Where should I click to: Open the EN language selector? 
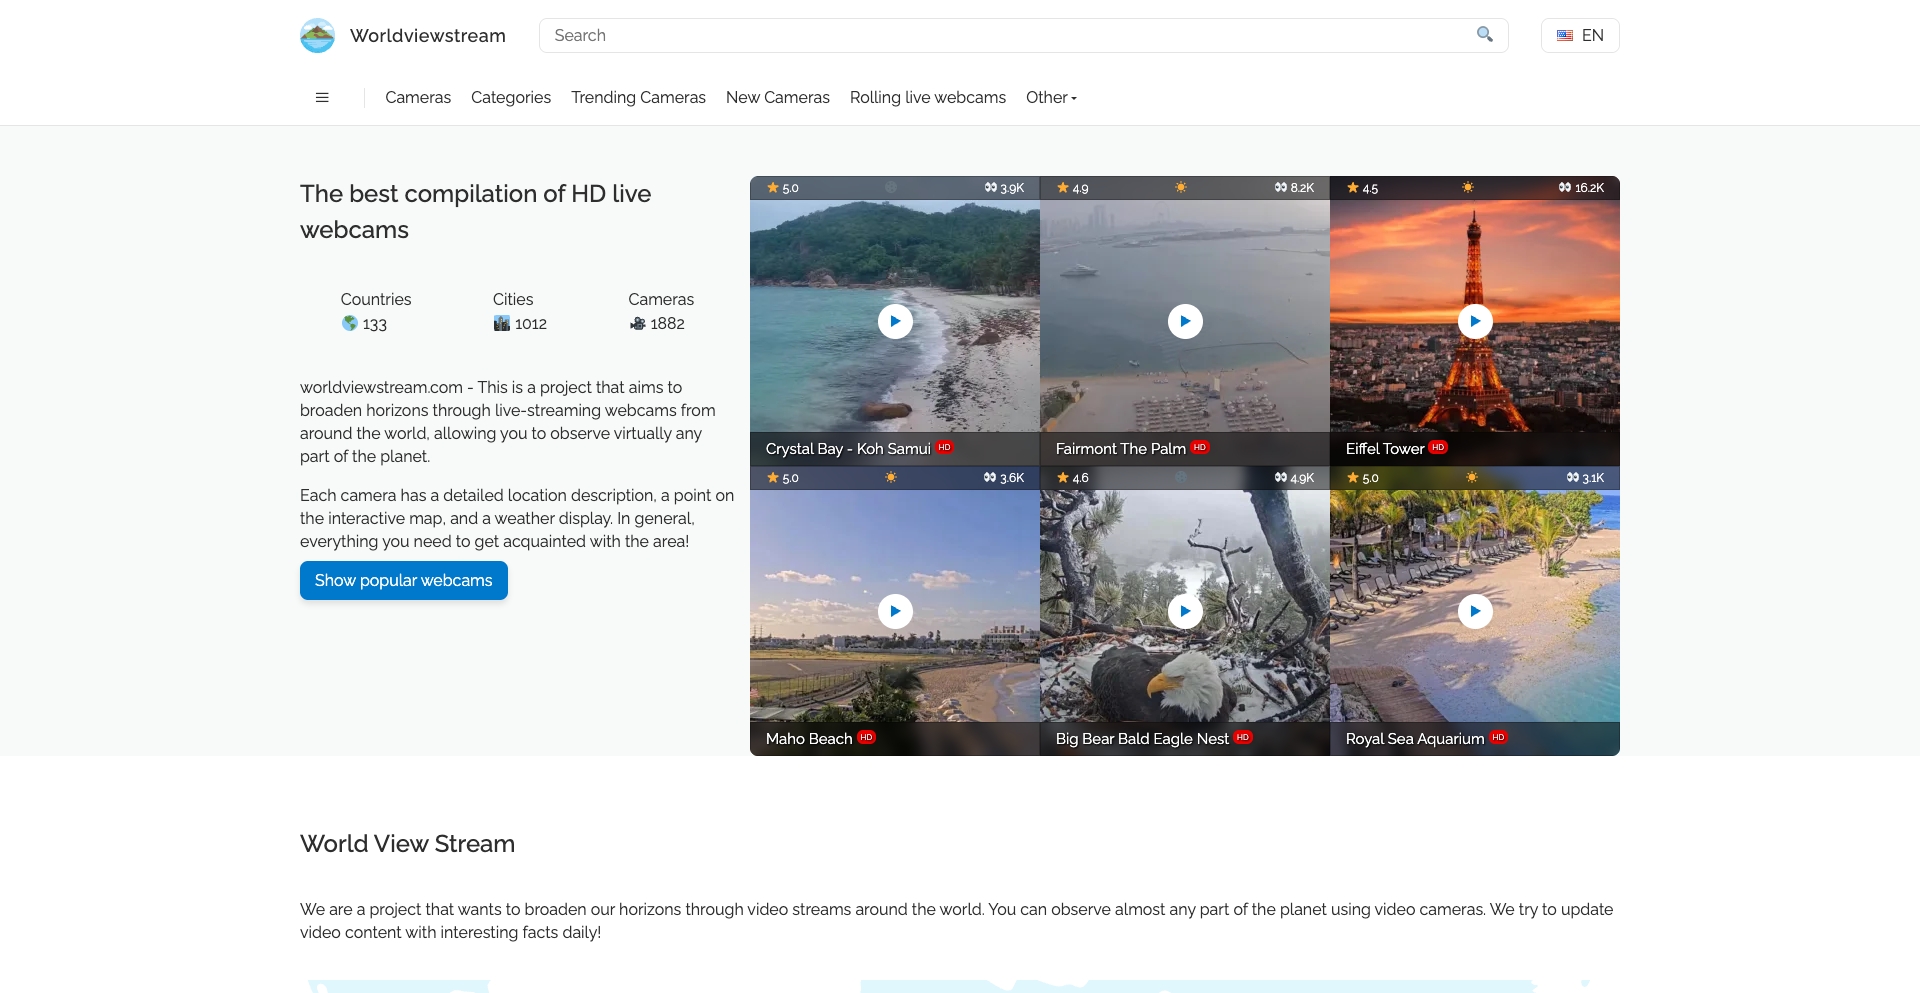pos(1580,35)
